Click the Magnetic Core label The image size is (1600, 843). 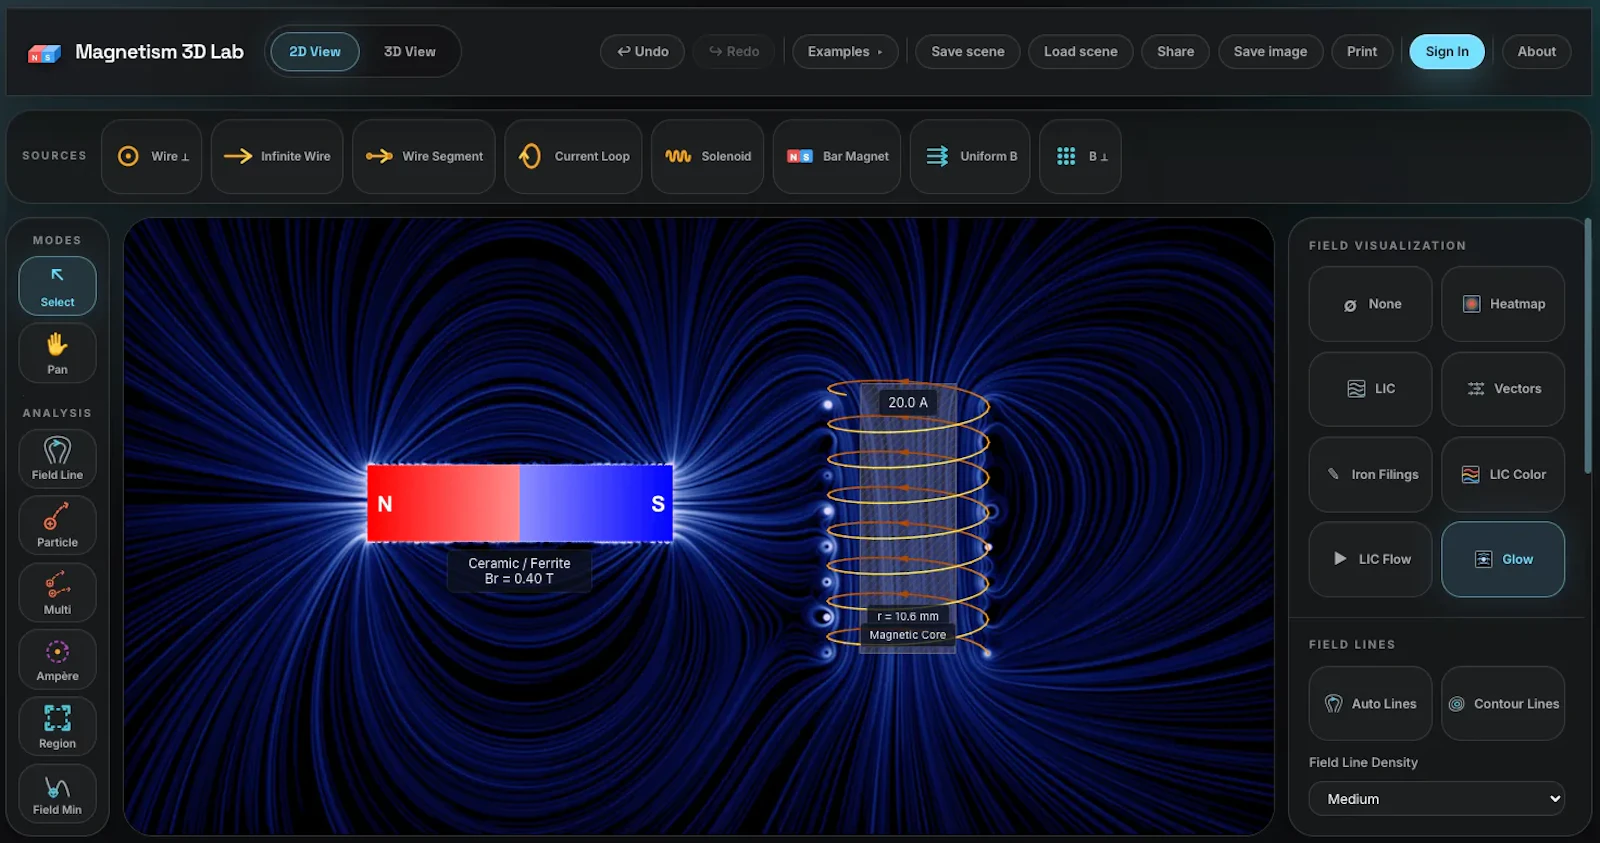click(908, 635)
